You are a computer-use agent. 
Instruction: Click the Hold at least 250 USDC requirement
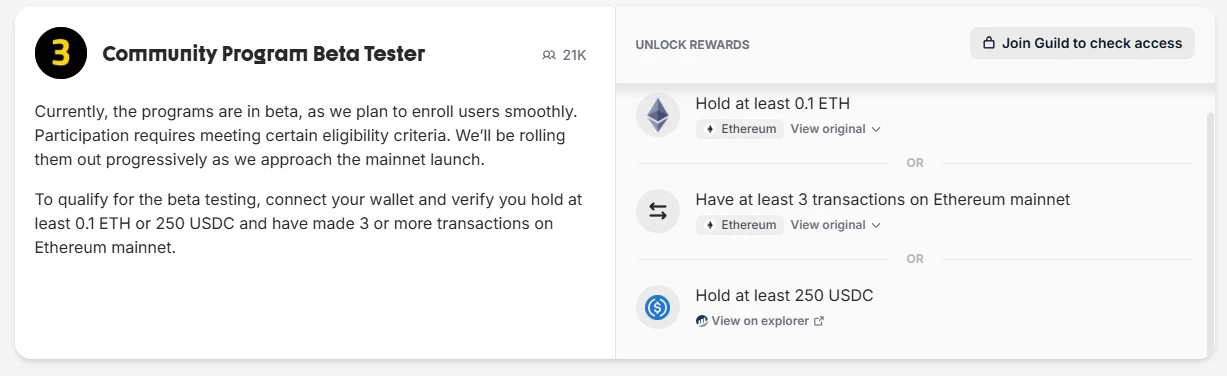pyautogui.click(x=784, y=295)
